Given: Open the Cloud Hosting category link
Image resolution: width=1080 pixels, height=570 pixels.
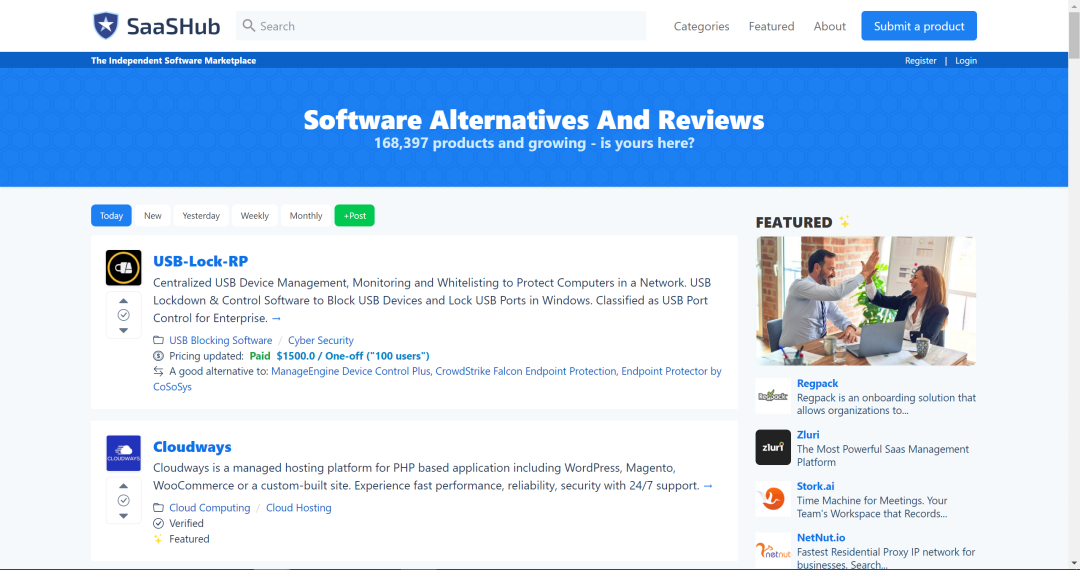Looking at the screenshot, I should coord(298,507).
